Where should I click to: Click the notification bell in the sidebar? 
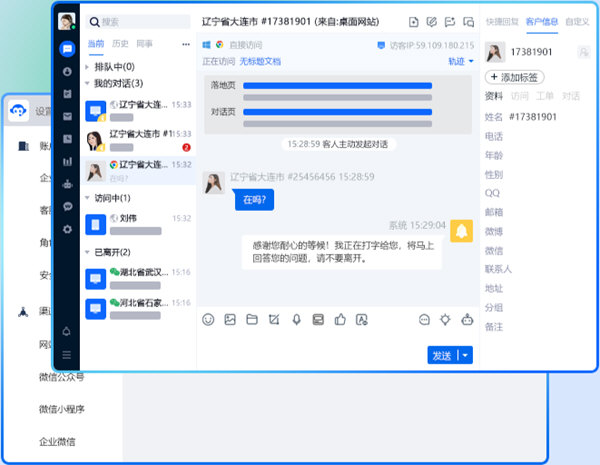67,331
